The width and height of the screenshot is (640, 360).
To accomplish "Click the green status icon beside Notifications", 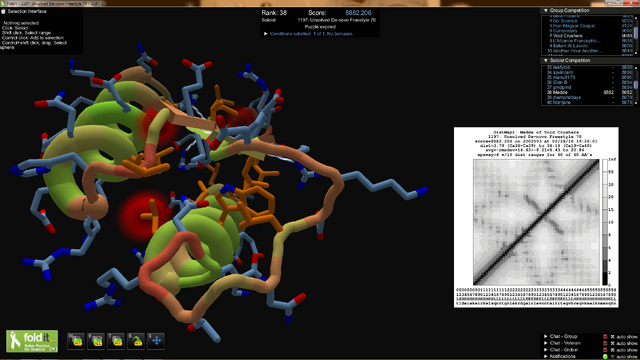I will (x=605, y=357).
